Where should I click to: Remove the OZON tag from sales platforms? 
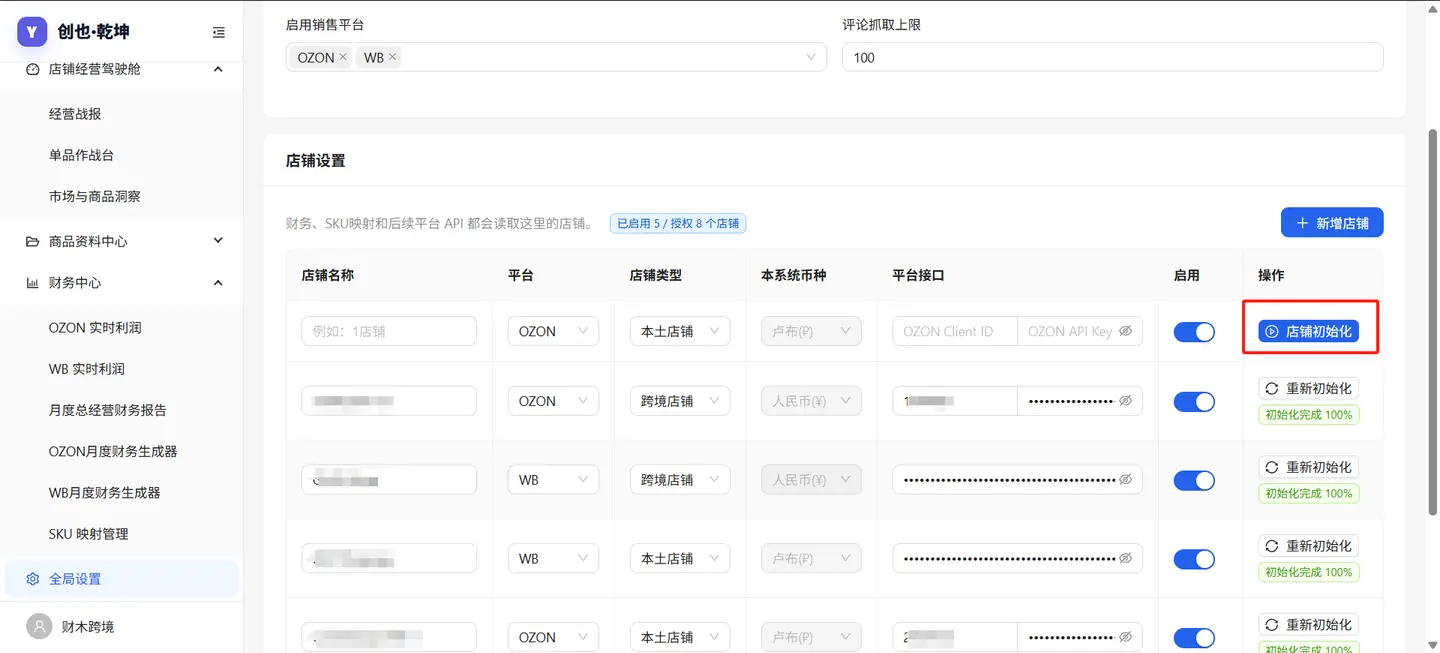point(343,57)
